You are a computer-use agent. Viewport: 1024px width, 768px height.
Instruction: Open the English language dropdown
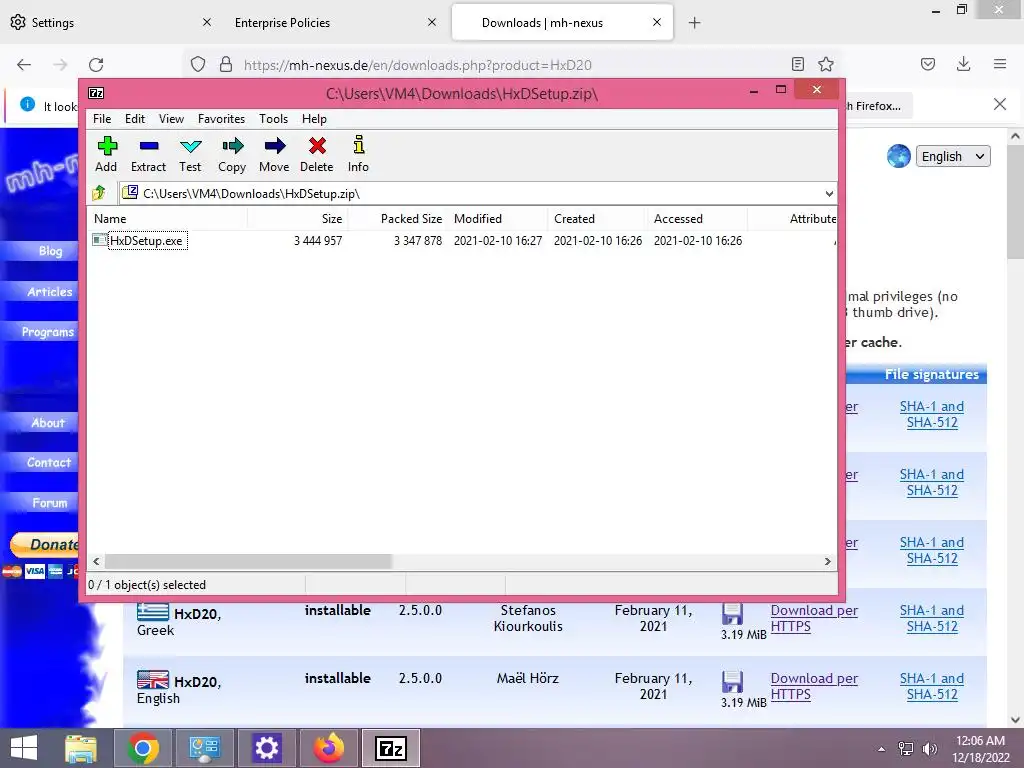pos(953,157)
